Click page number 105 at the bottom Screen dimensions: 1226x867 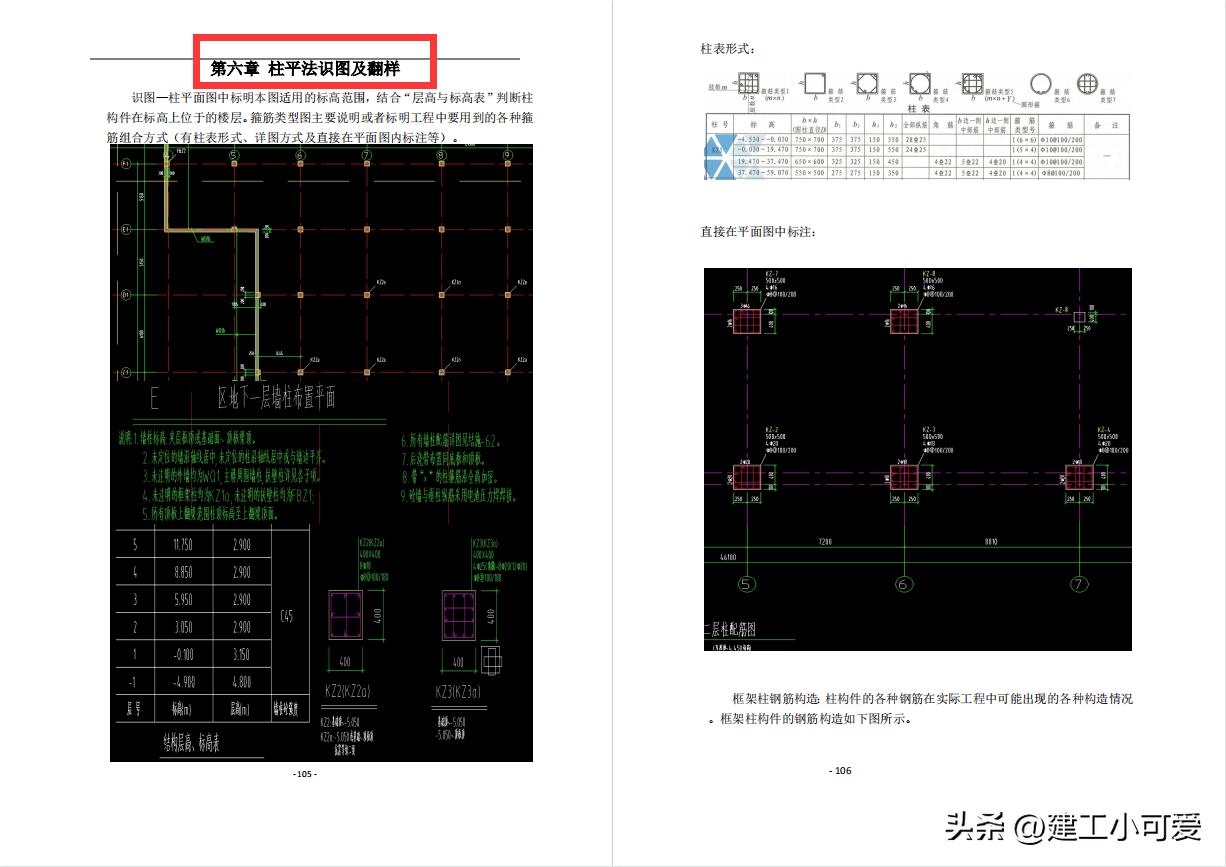304,774
